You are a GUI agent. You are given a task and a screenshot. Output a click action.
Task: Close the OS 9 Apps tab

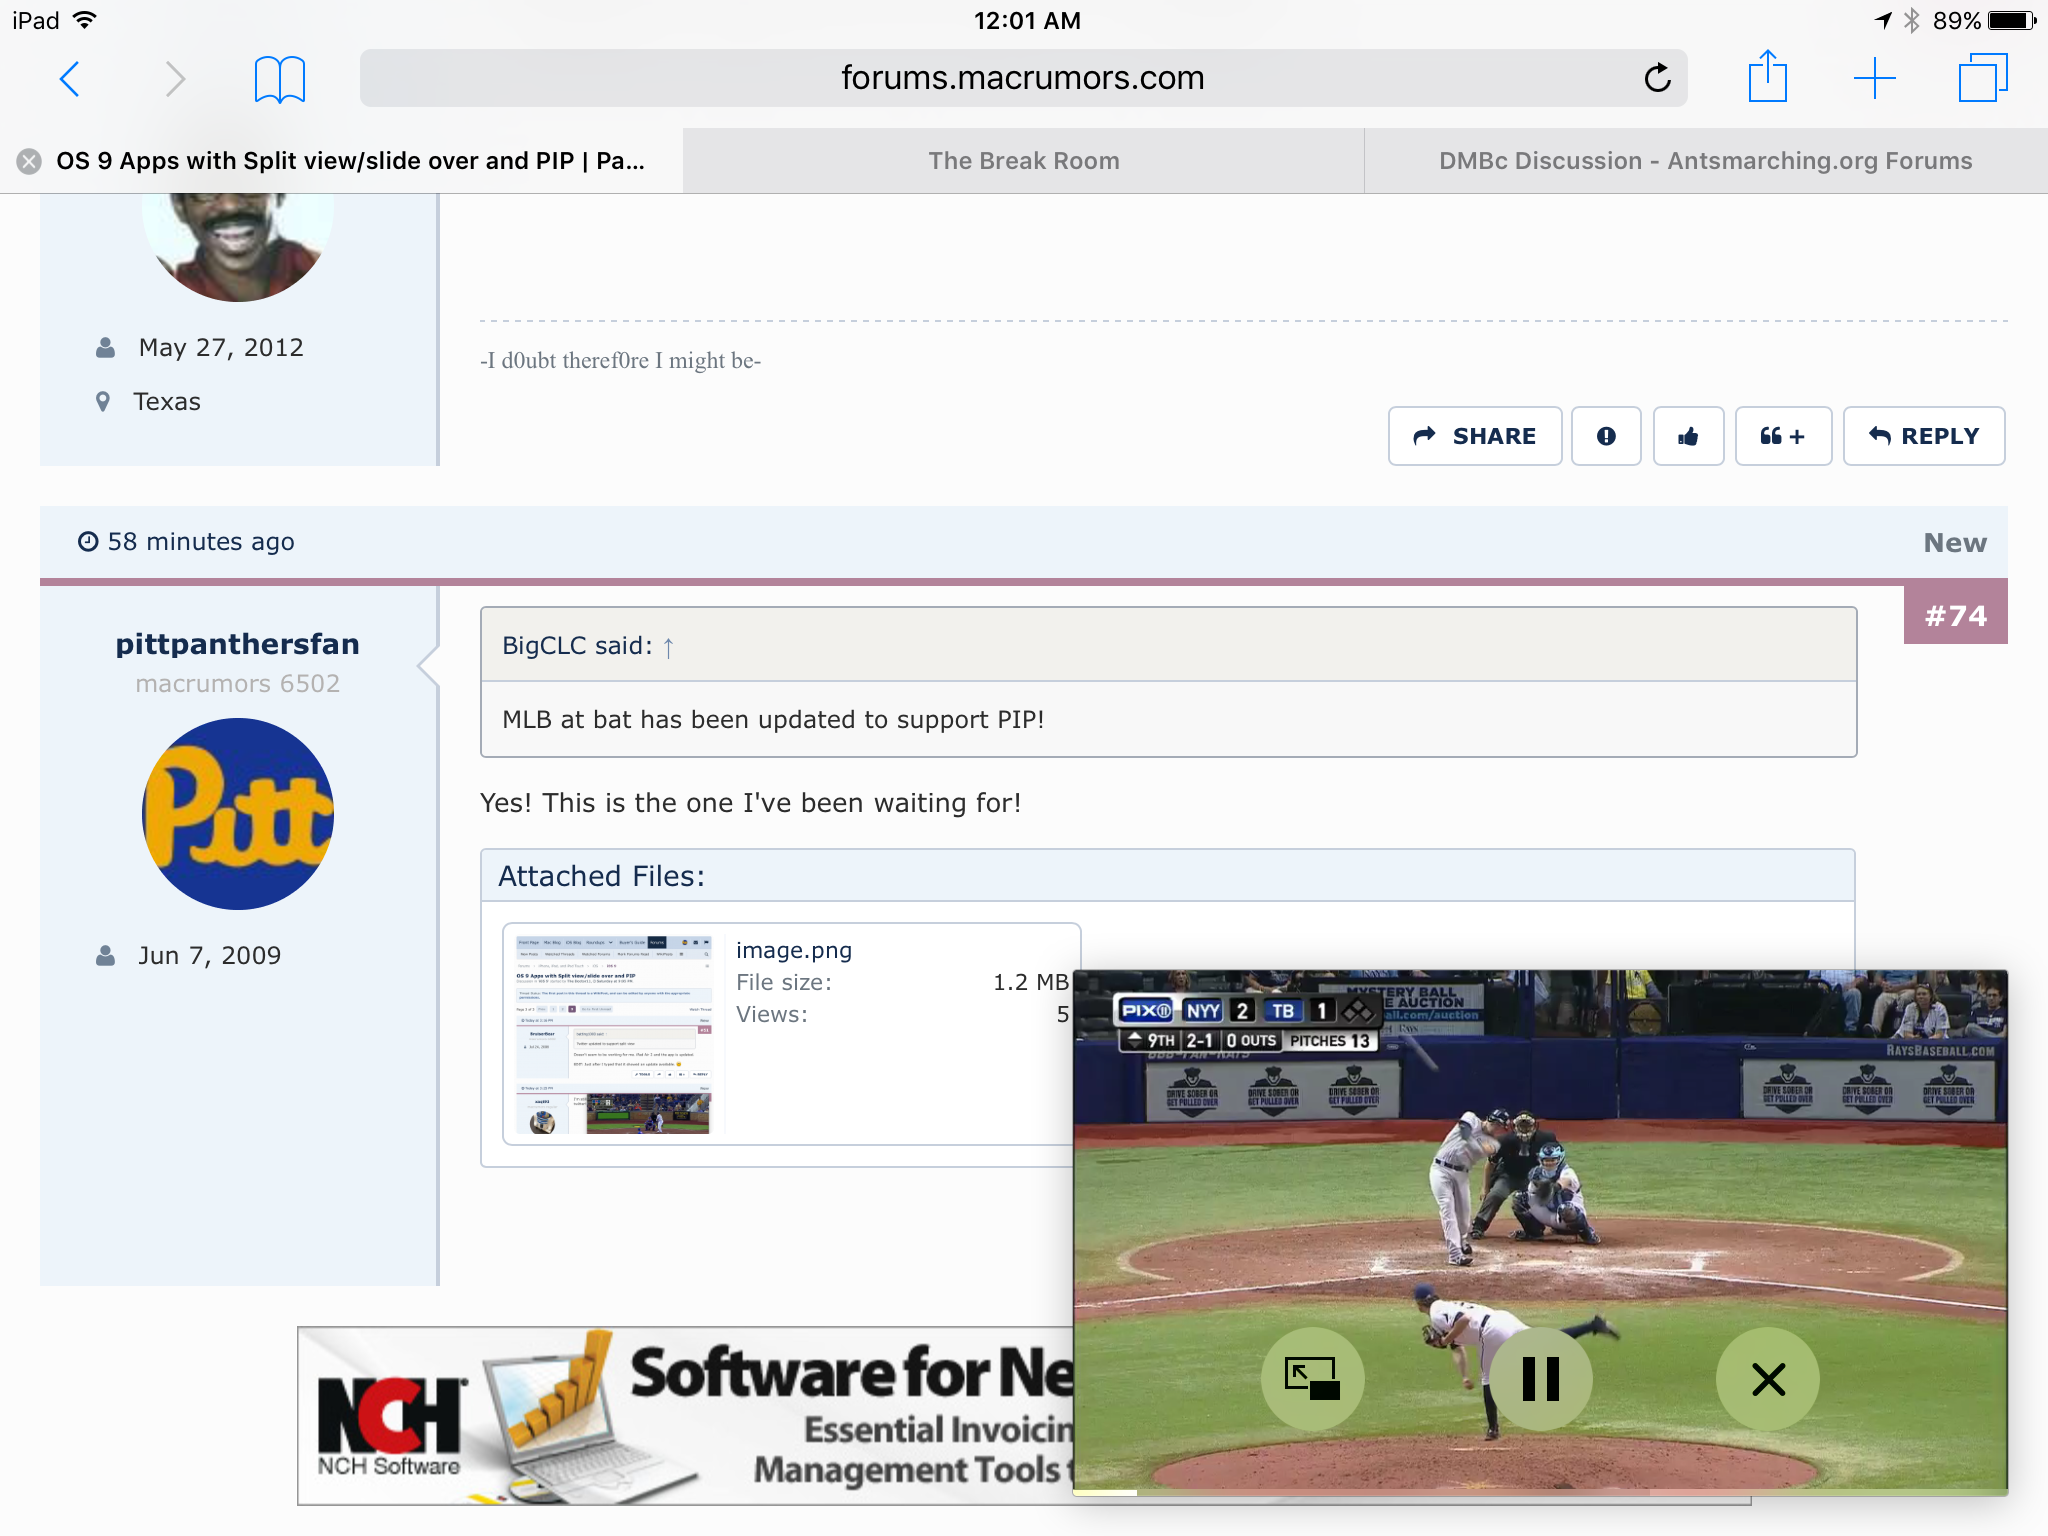(29, 161)
